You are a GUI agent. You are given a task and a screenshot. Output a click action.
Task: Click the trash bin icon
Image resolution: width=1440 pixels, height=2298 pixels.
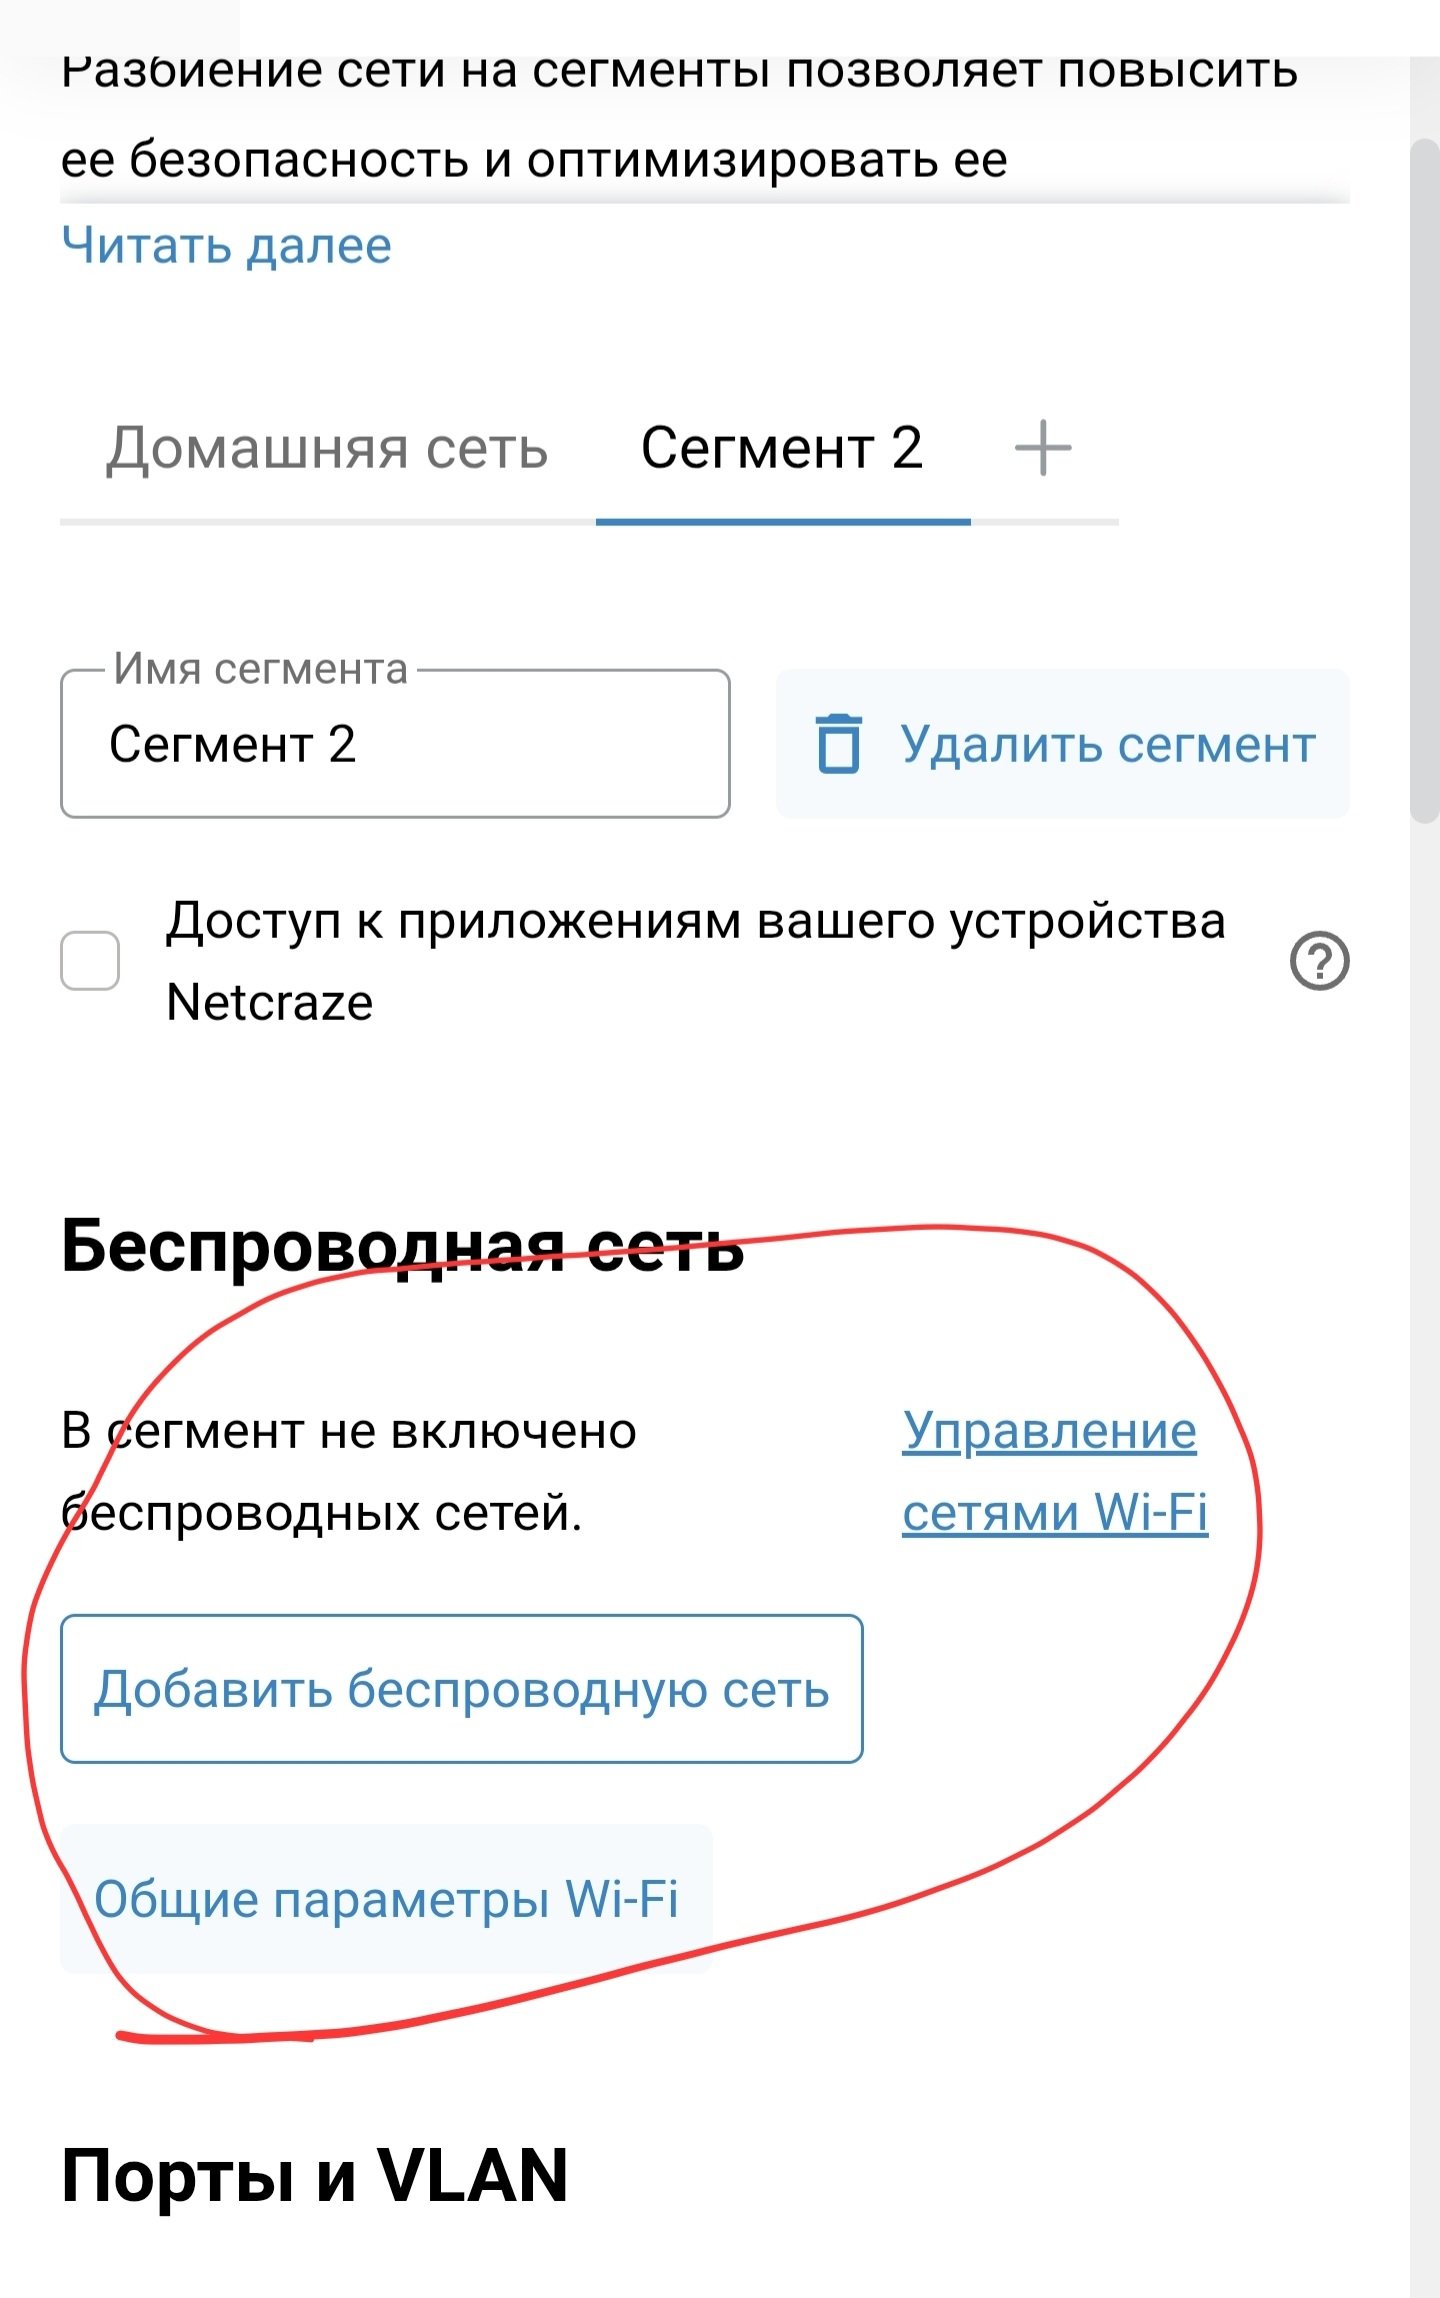[x=838, y=744]
